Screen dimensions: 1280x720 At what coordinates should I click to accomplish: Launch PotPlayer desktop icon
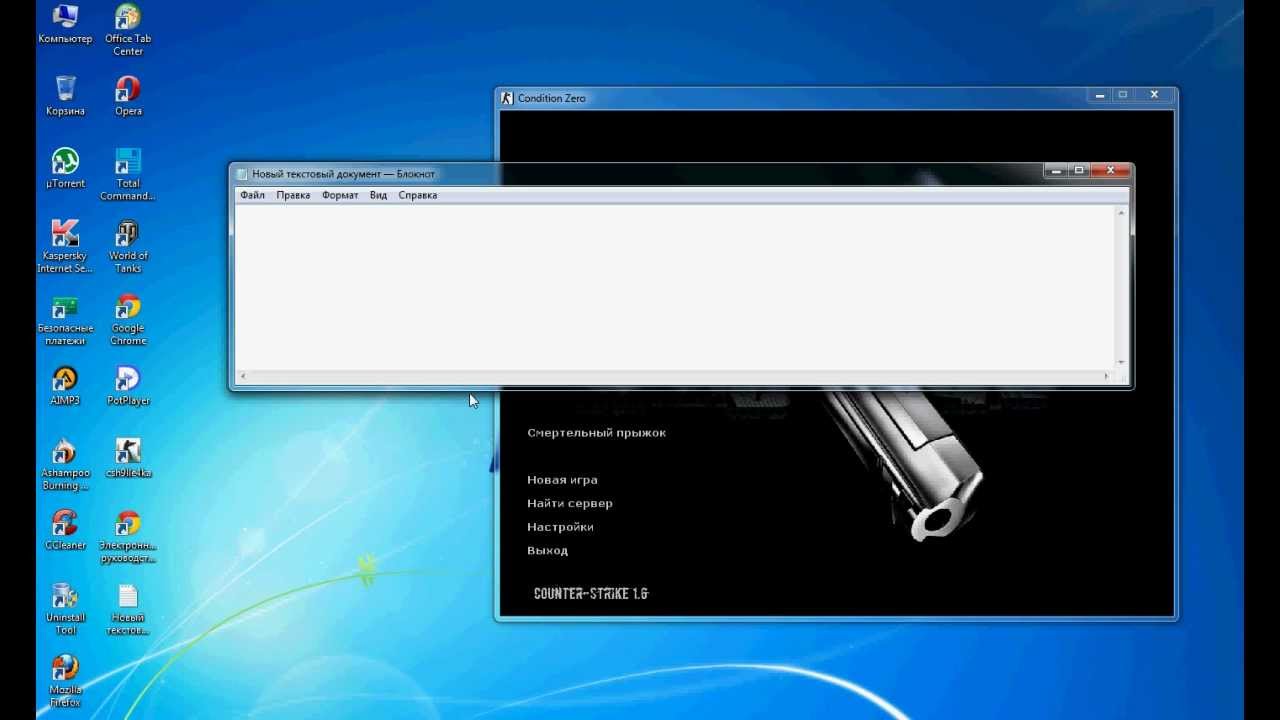tap(128, 385)
